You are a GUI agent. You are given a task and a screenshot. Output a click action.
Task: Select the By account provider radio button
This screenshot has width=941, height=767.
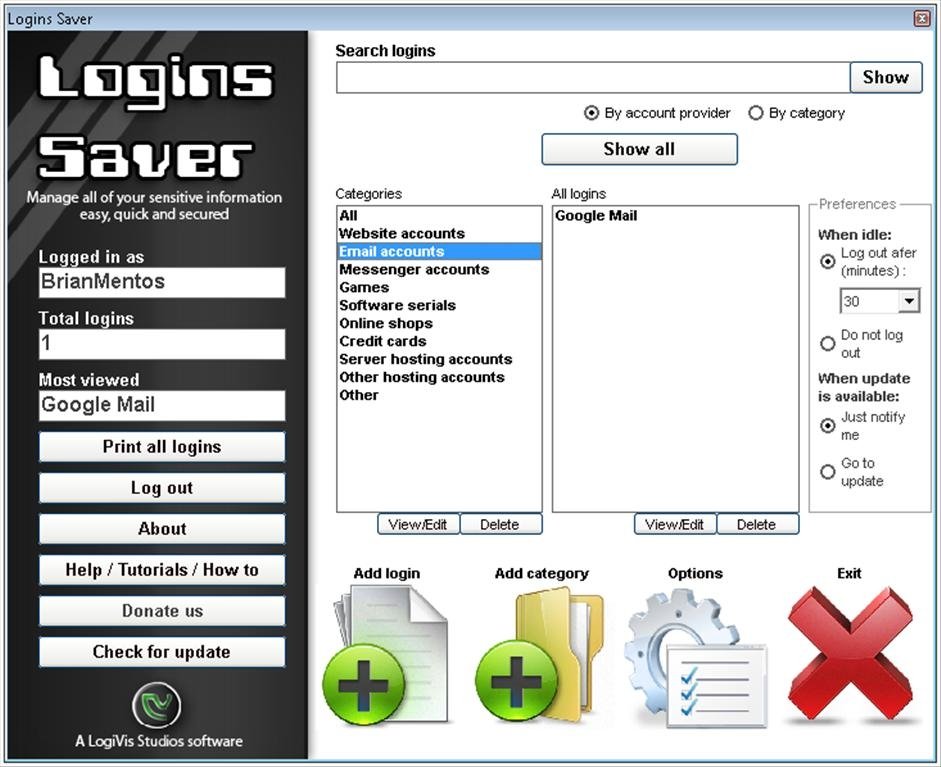click(591, 113)
